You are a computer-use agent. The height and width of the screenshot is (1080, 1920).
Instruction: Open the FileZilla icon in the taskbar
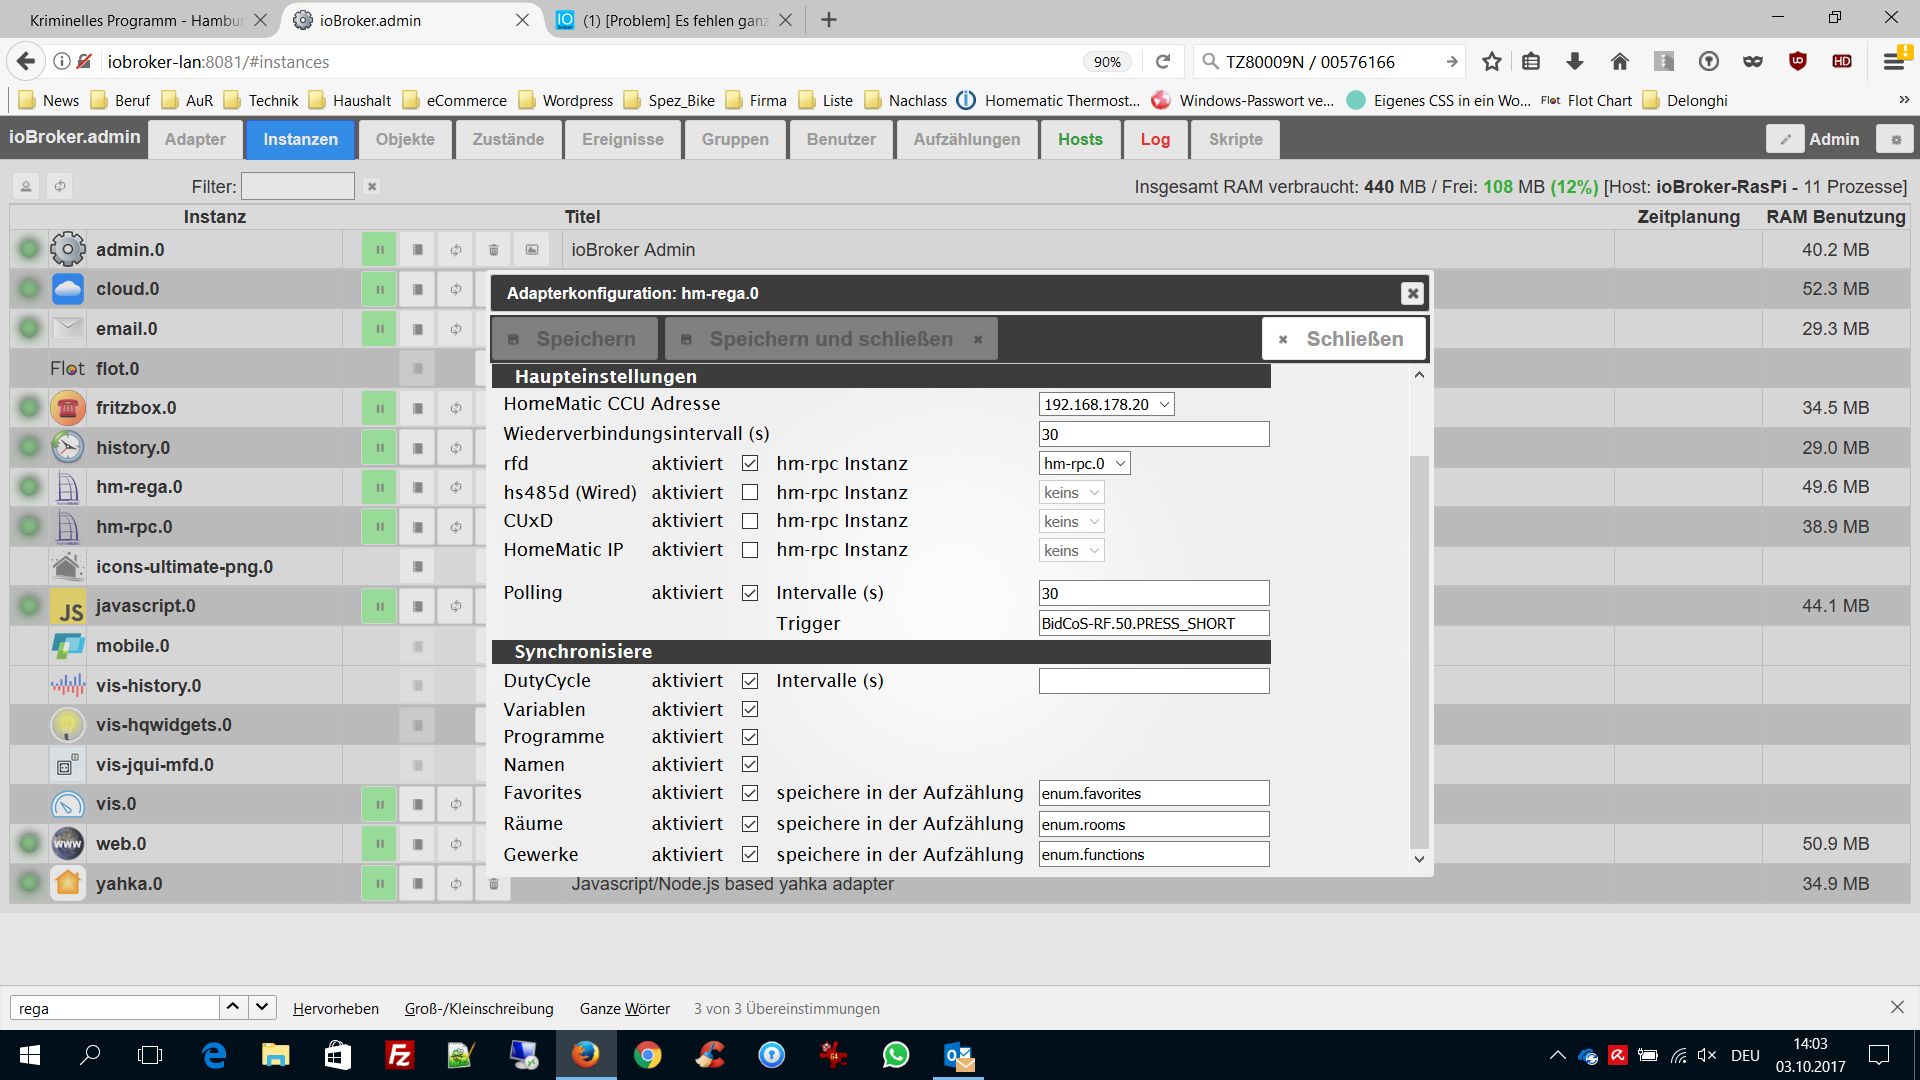[399, 1055]
